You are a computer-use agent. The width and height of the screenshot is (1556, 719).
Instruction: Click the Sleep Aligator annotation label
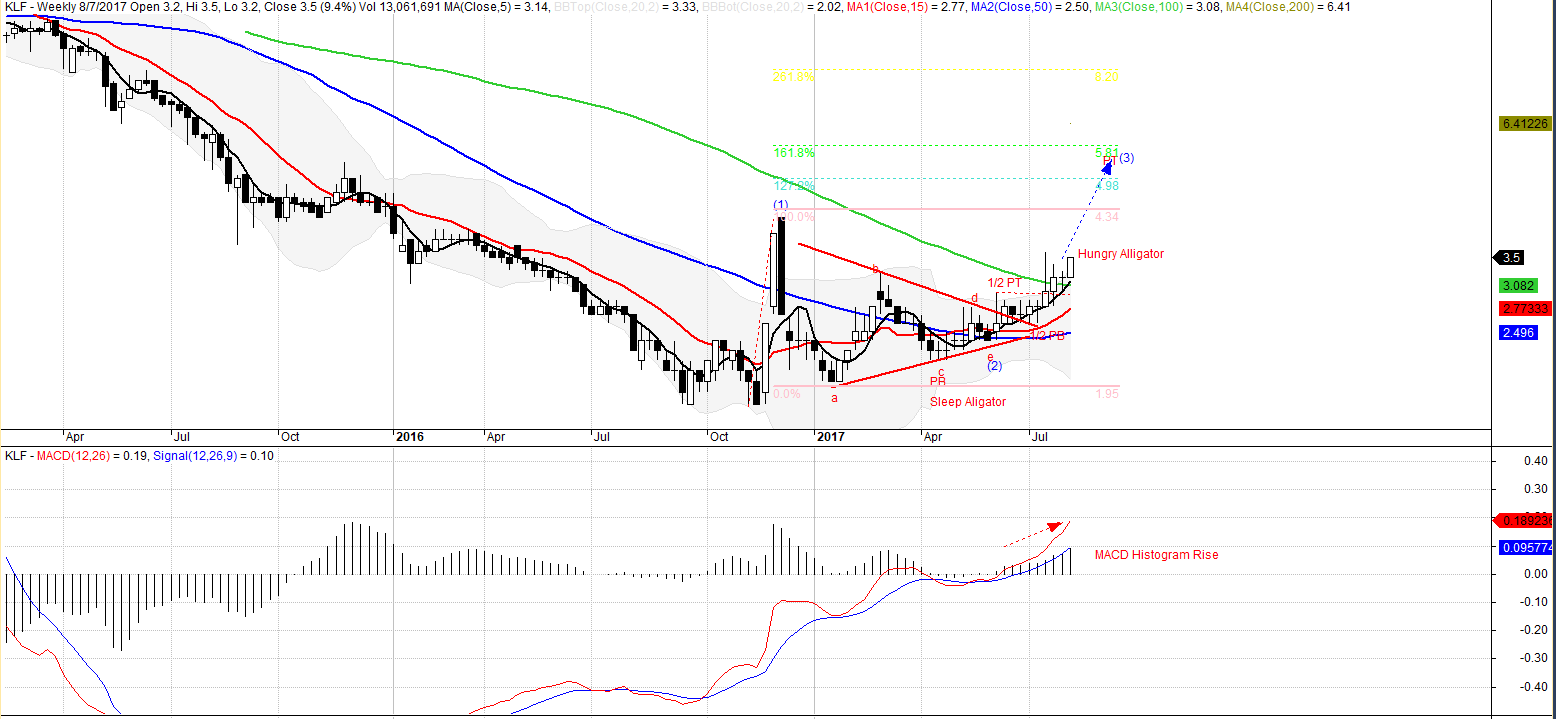[968, 402]
